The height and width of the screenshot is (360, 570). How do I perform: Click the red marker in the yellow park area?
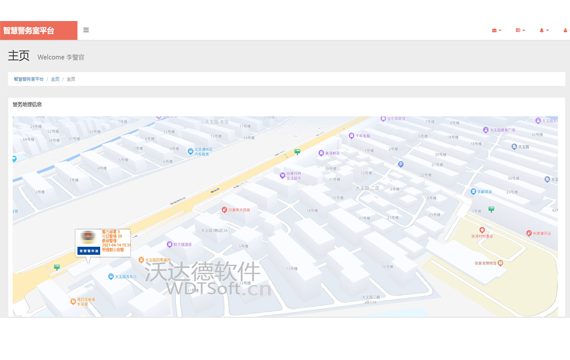(482, 230)
